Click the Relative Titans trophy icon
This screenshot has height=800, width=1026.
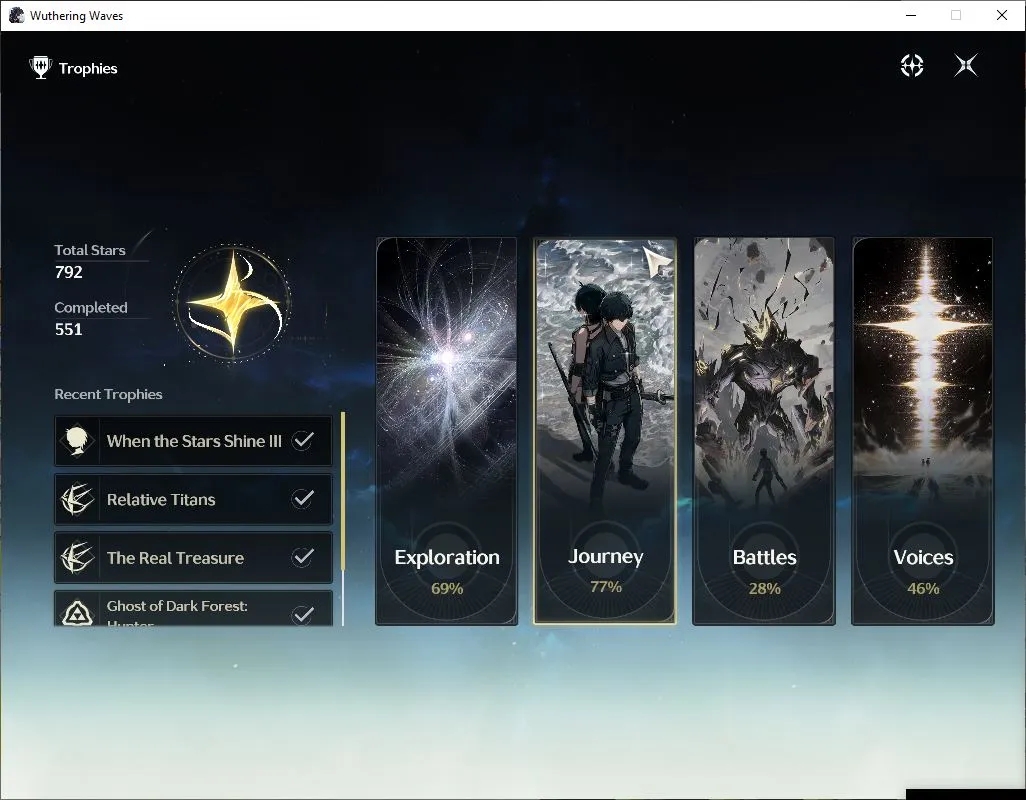tap(77, 499)
